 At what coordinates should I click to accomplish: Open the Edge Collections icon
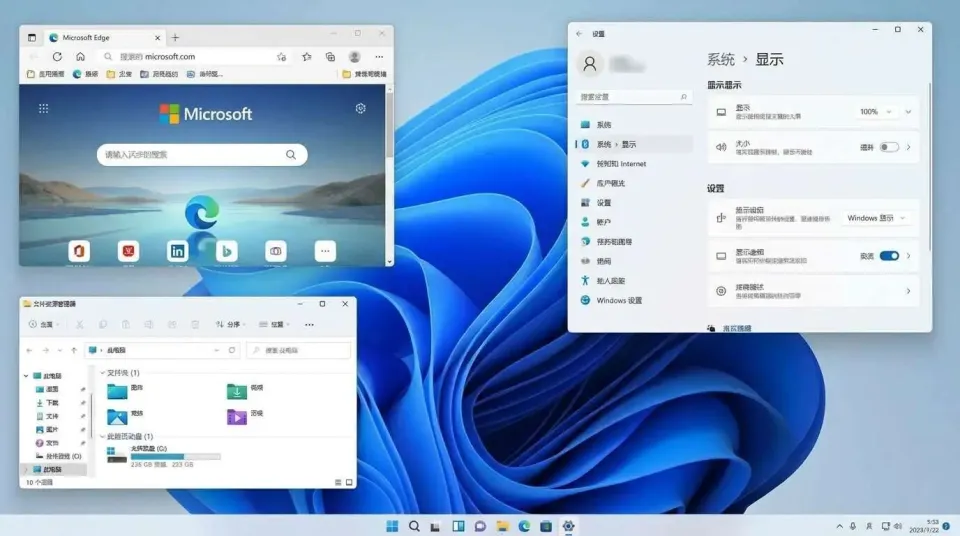coord(330,57)
